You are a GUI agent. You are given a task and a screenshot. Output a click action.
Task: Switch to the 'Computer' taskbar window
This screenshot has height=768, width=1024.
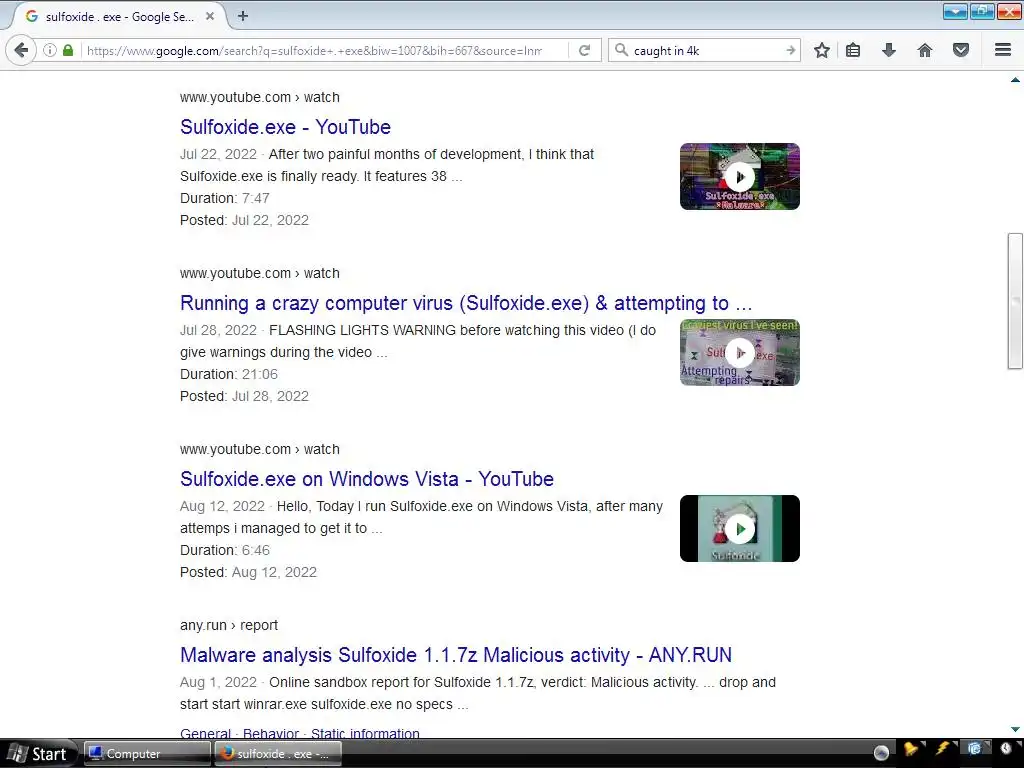[x=147, y=754]
